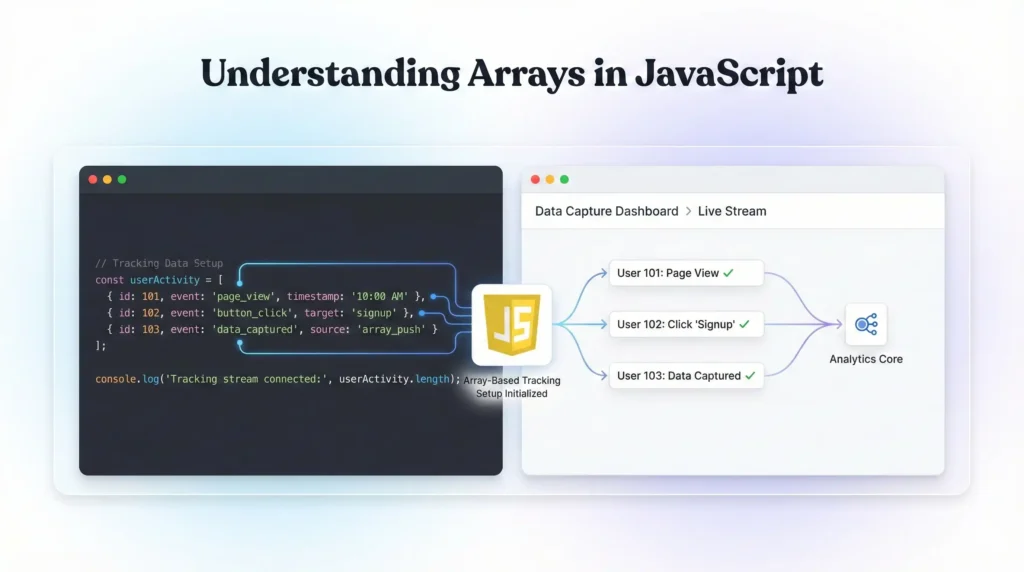
Task: Select the Analytics Core node icon
Action: coord(865,324)
